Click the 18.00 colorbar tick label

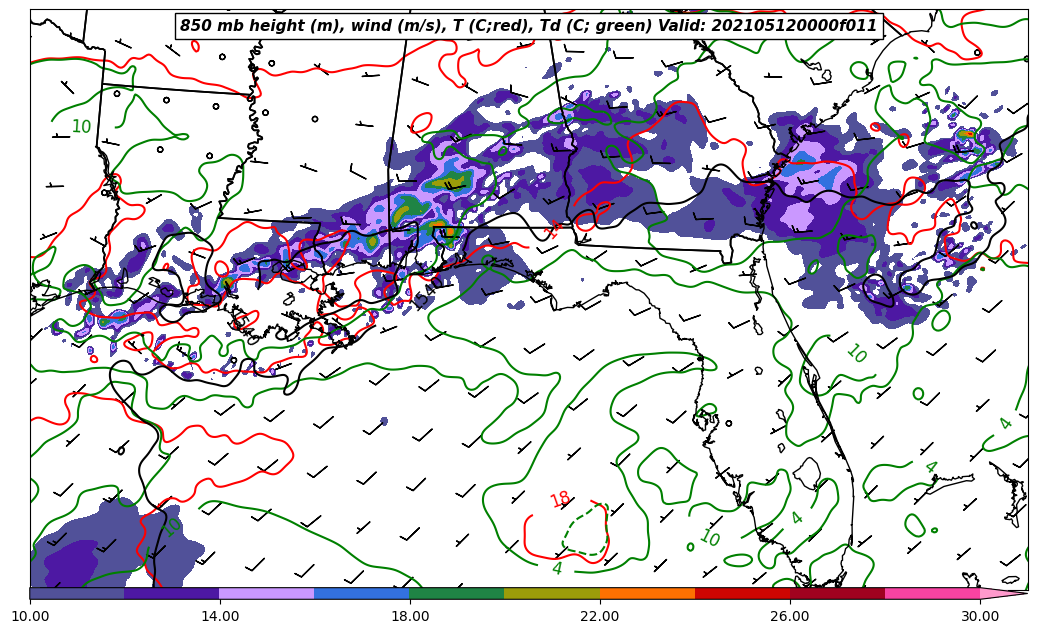click(x=410, y=616)
